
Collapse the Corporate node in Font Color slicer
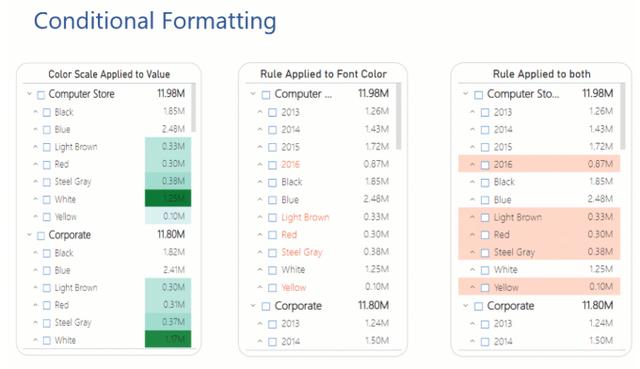(x=253, y=305)
